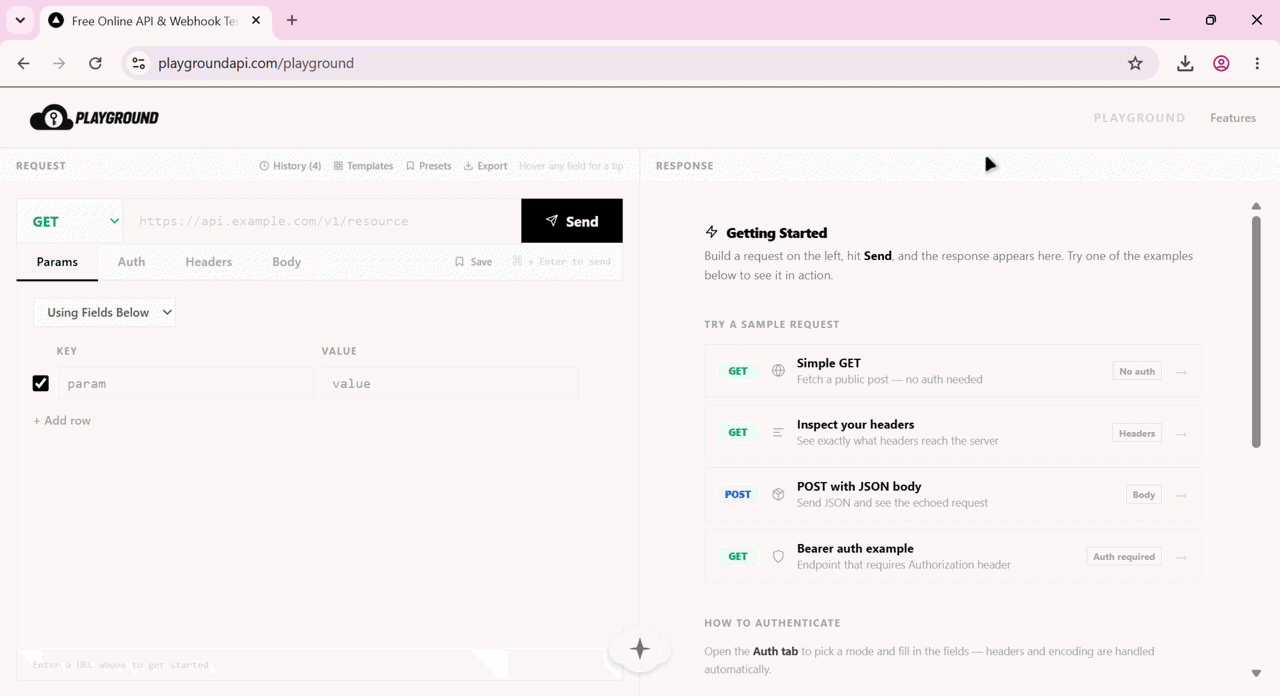1280x696 pixels.
Task: Open POST with JSON body sample
Action: (x=952, y=494)
